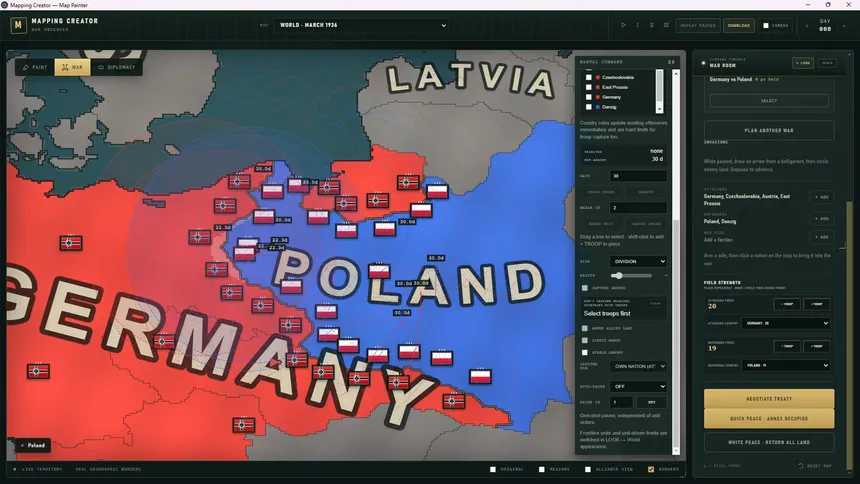
Task: Open the World - March 1936 map dropdown
Action: click(362, 25)
